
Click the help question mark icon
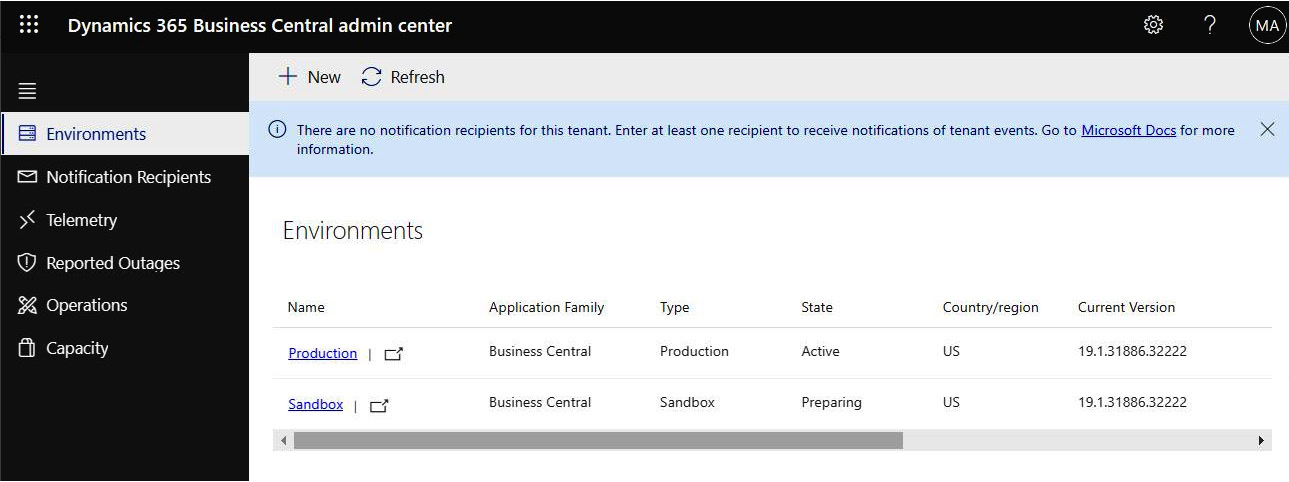click(x=1210, y=25)
